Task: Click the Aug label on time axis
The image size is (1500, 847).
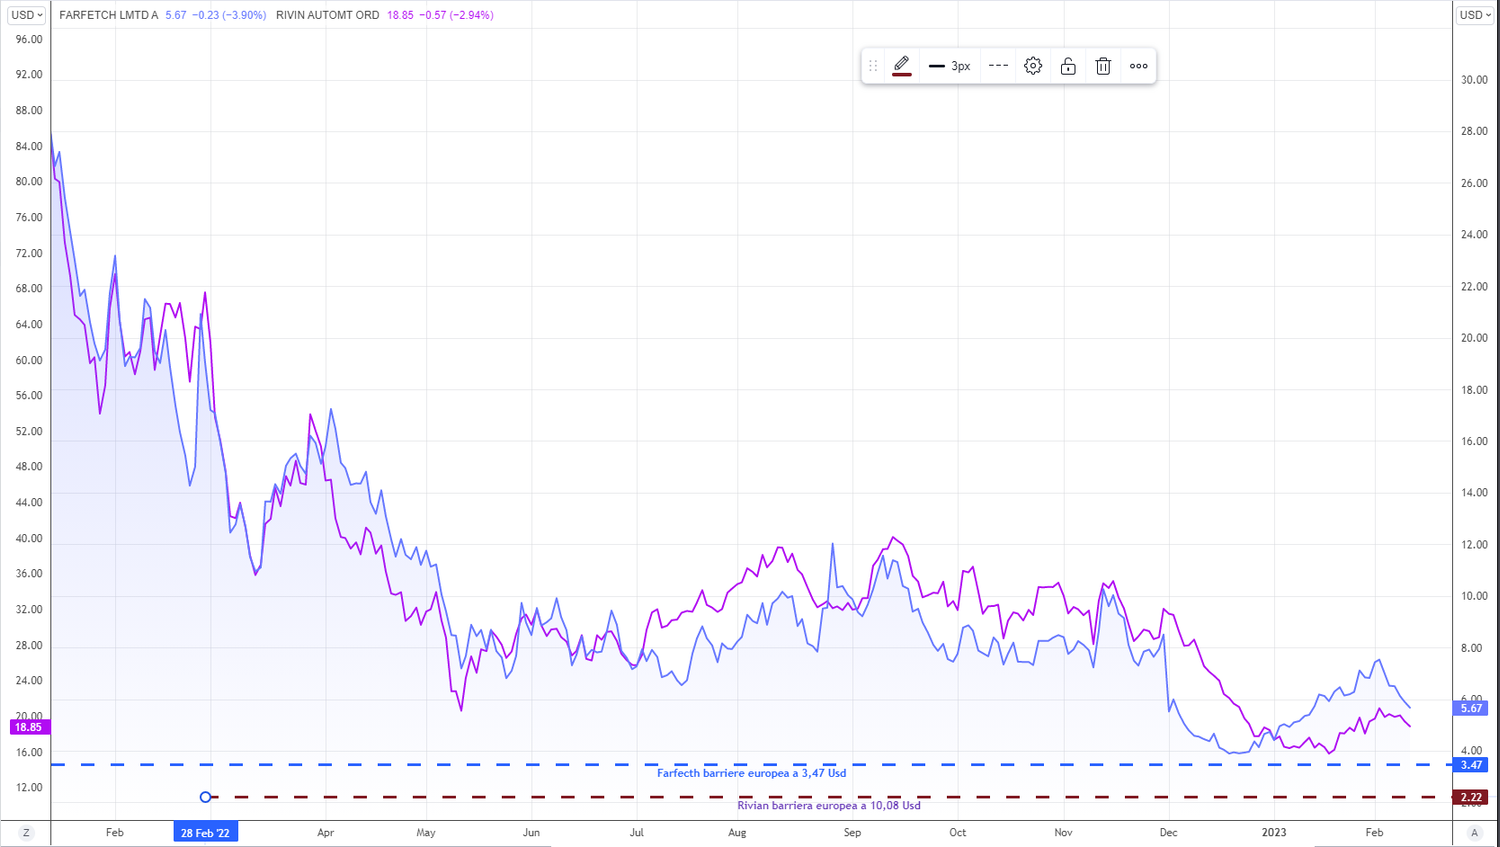Action: click(737, 832)
